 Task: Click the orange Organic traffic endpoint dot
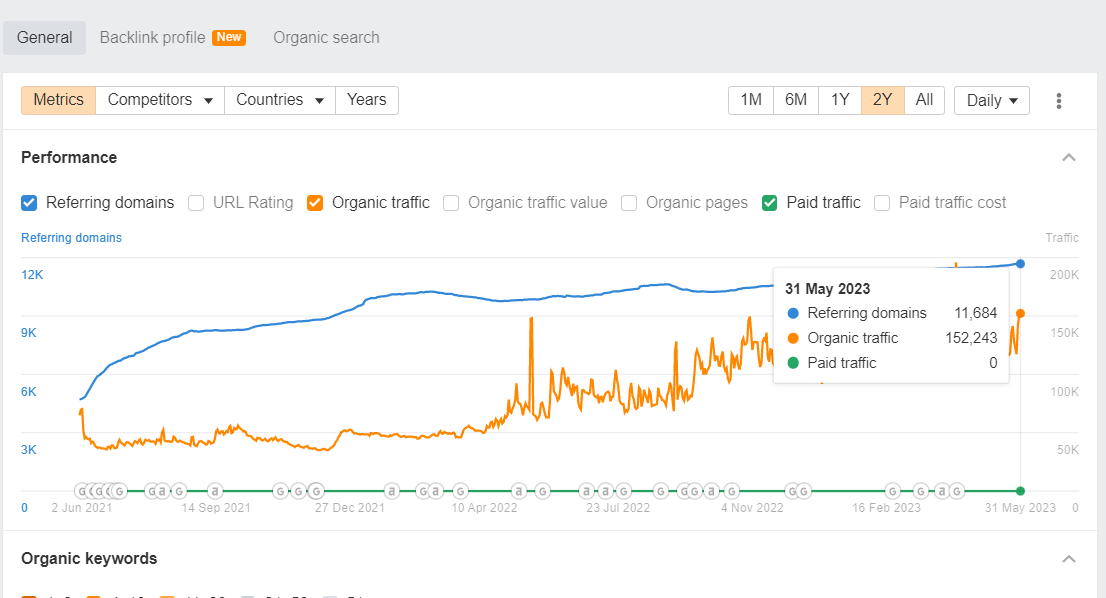pos(1020,314)
